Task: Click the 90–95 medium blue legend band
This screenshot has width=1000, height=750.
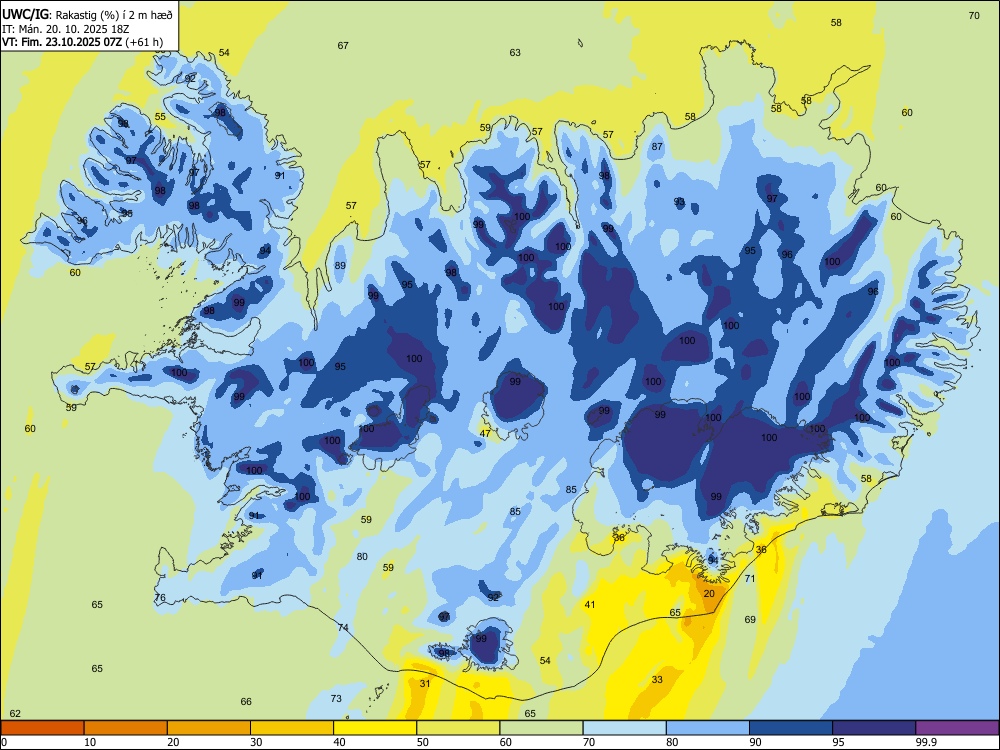Action: 791,728
